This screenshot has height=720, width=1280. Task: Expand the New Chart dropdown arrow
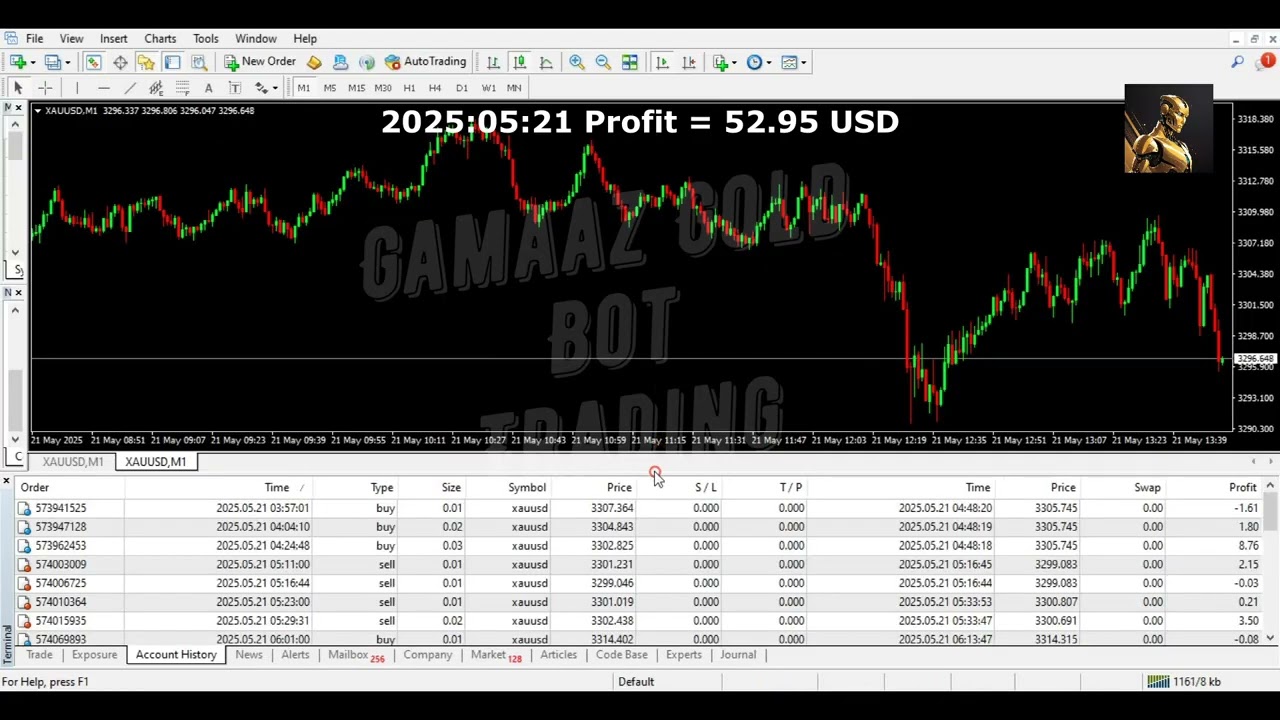tap(33, 63)
